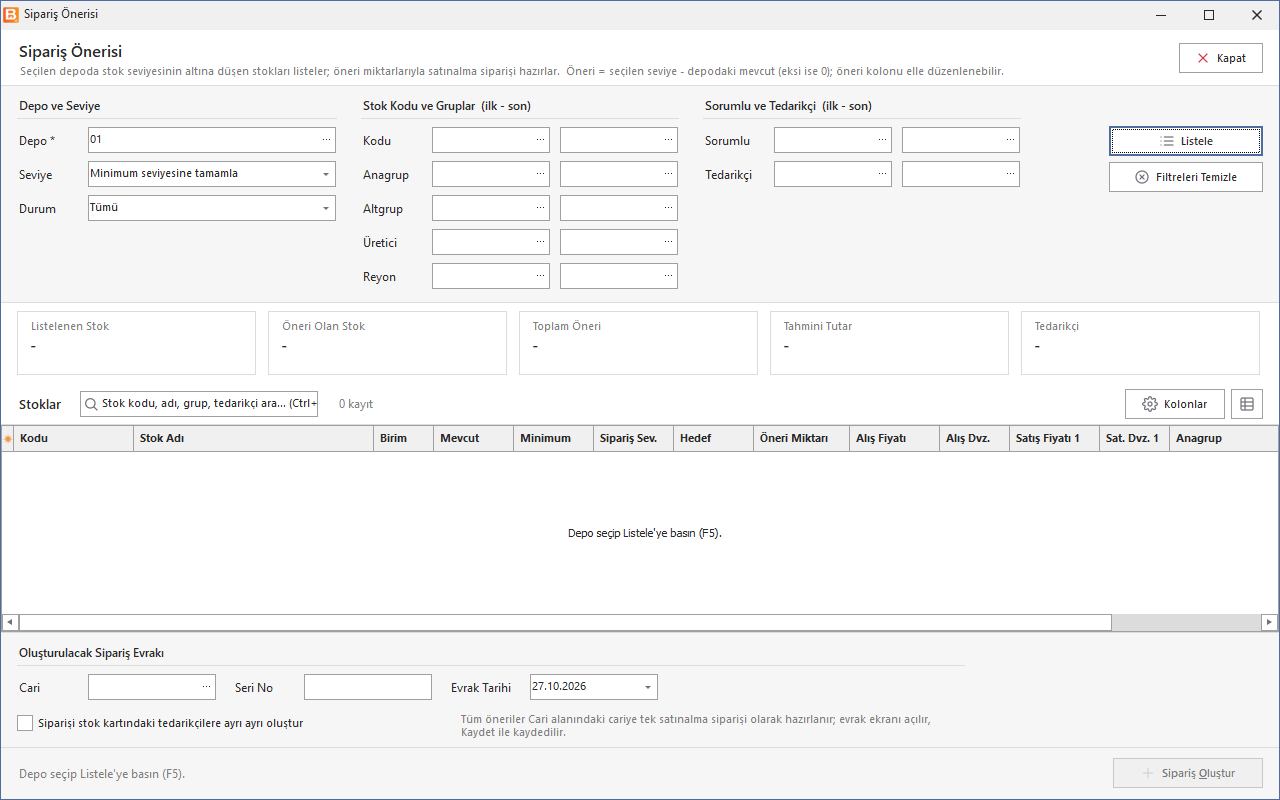
Task: Click the asterisk row selector in the grid header
Action: [8, 438]
